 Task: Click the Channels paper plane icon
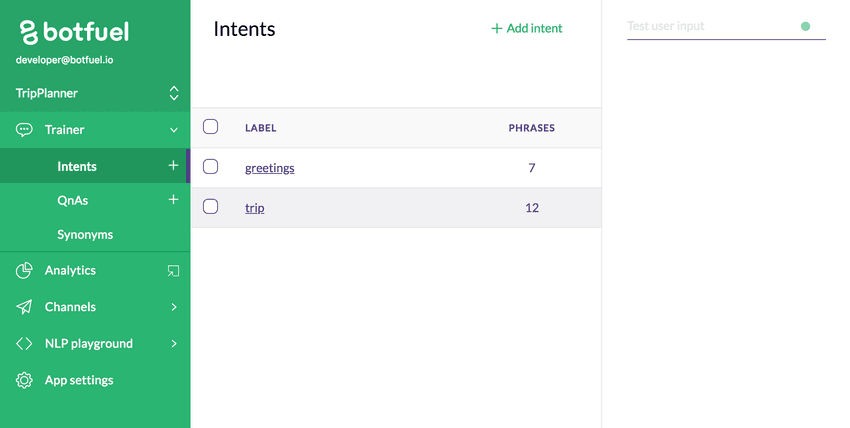tap(24, 307)
